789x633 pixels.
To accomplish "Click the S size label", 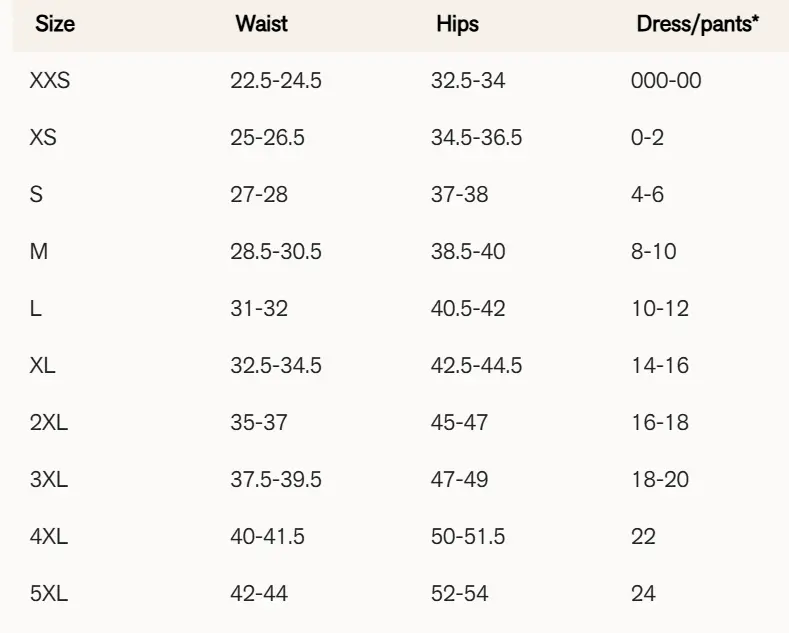I will 37,195.
